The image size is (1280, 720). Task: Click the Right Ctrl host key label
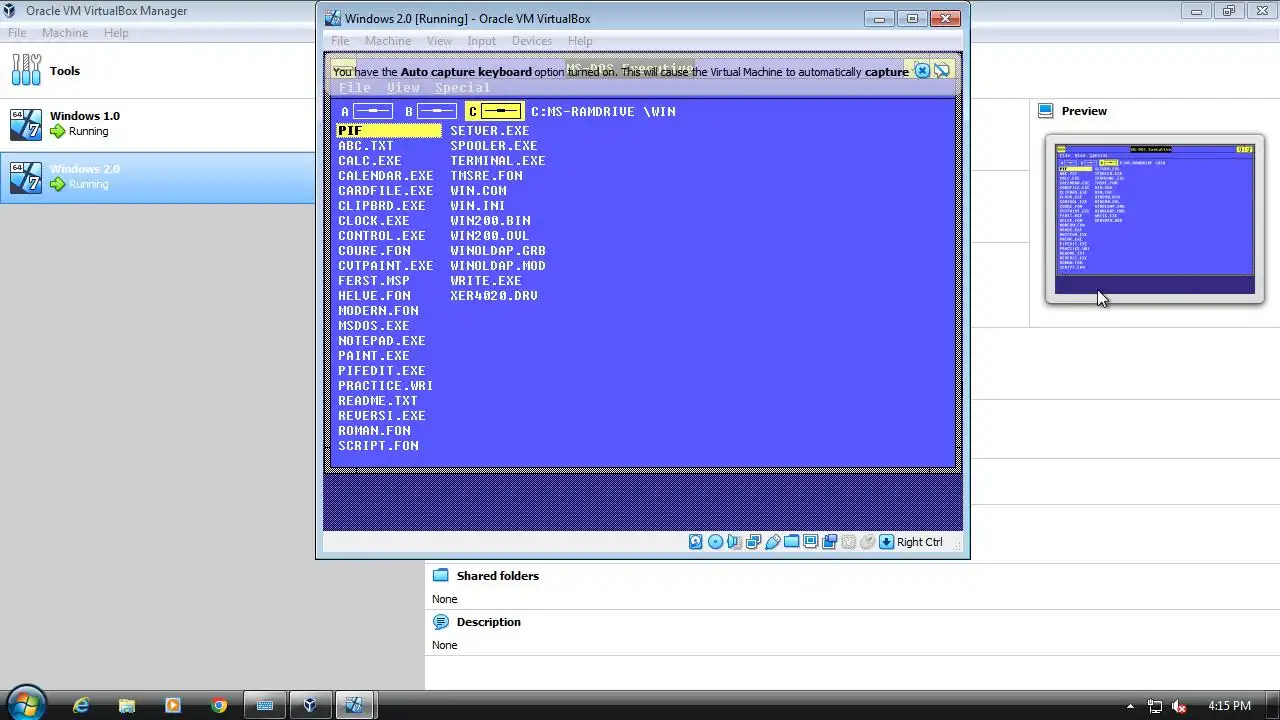(919, 542)
